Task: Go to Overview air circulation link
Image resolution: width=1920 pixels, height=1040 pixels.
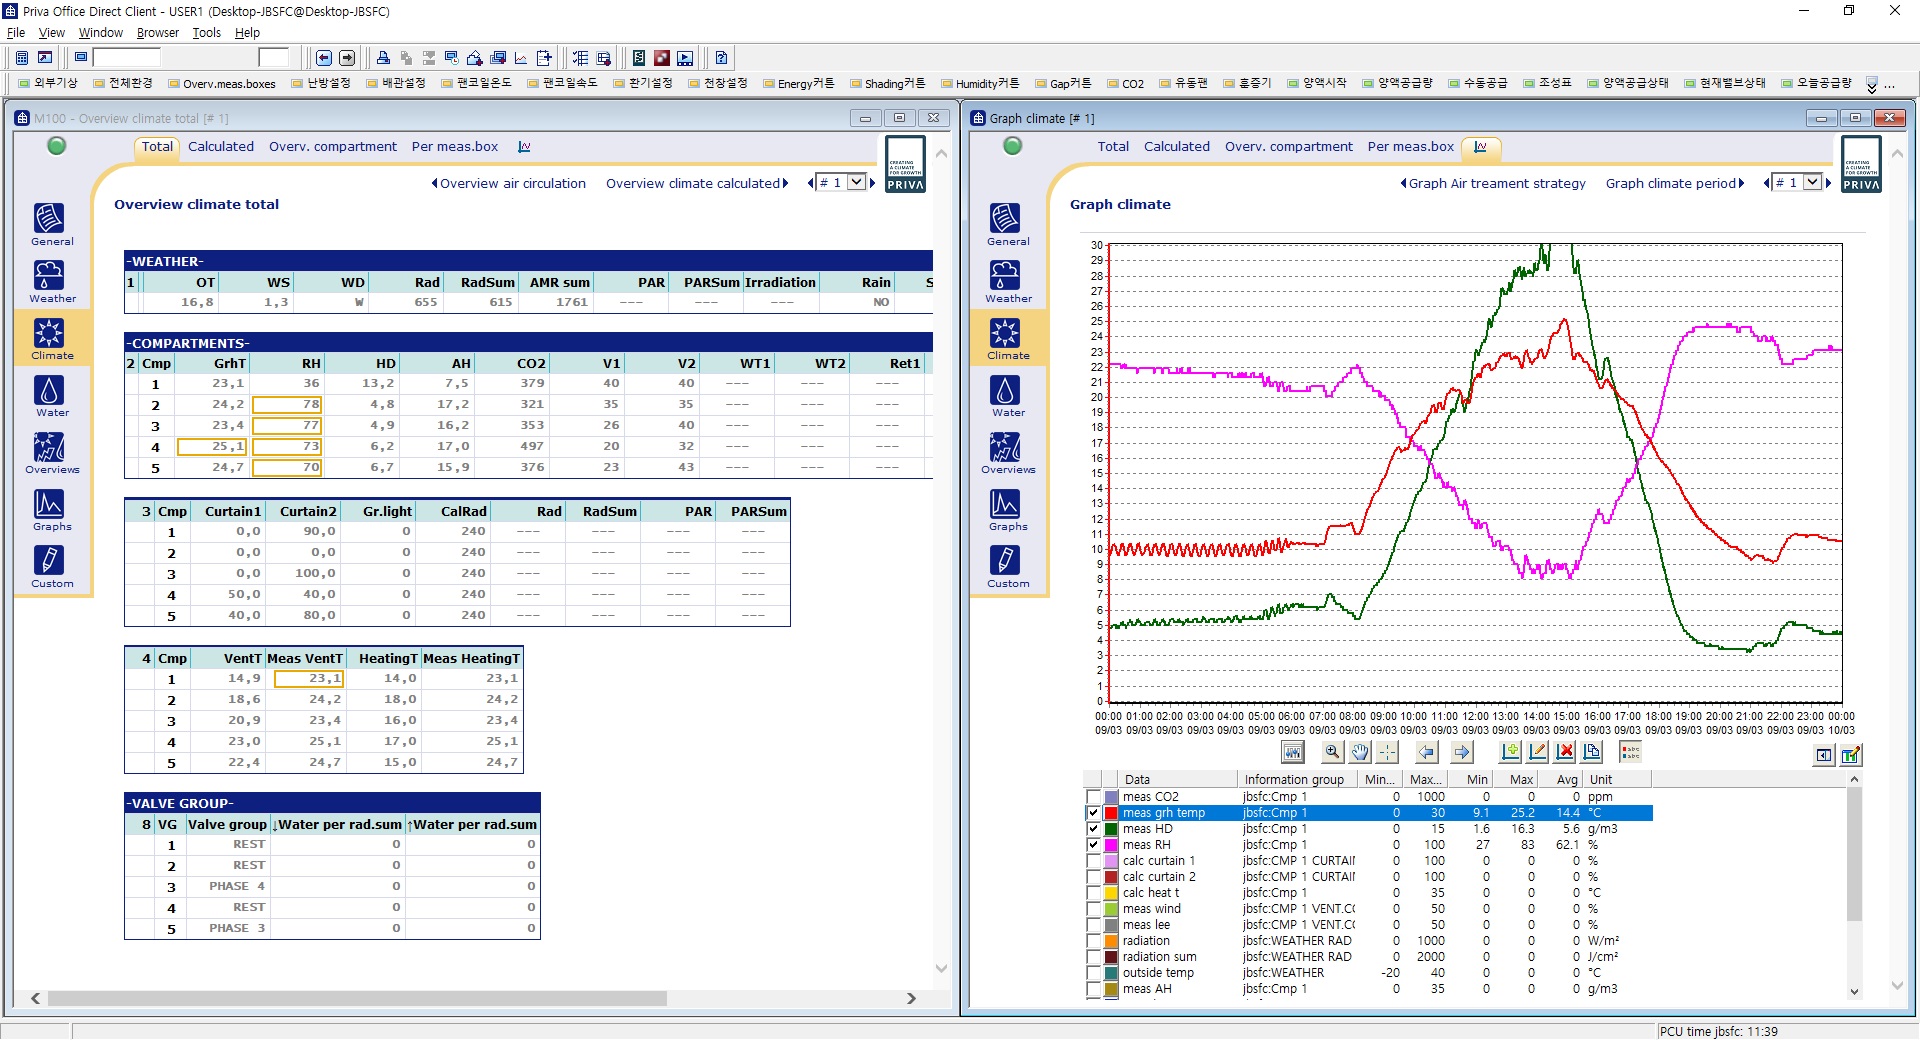Action: 509,183
